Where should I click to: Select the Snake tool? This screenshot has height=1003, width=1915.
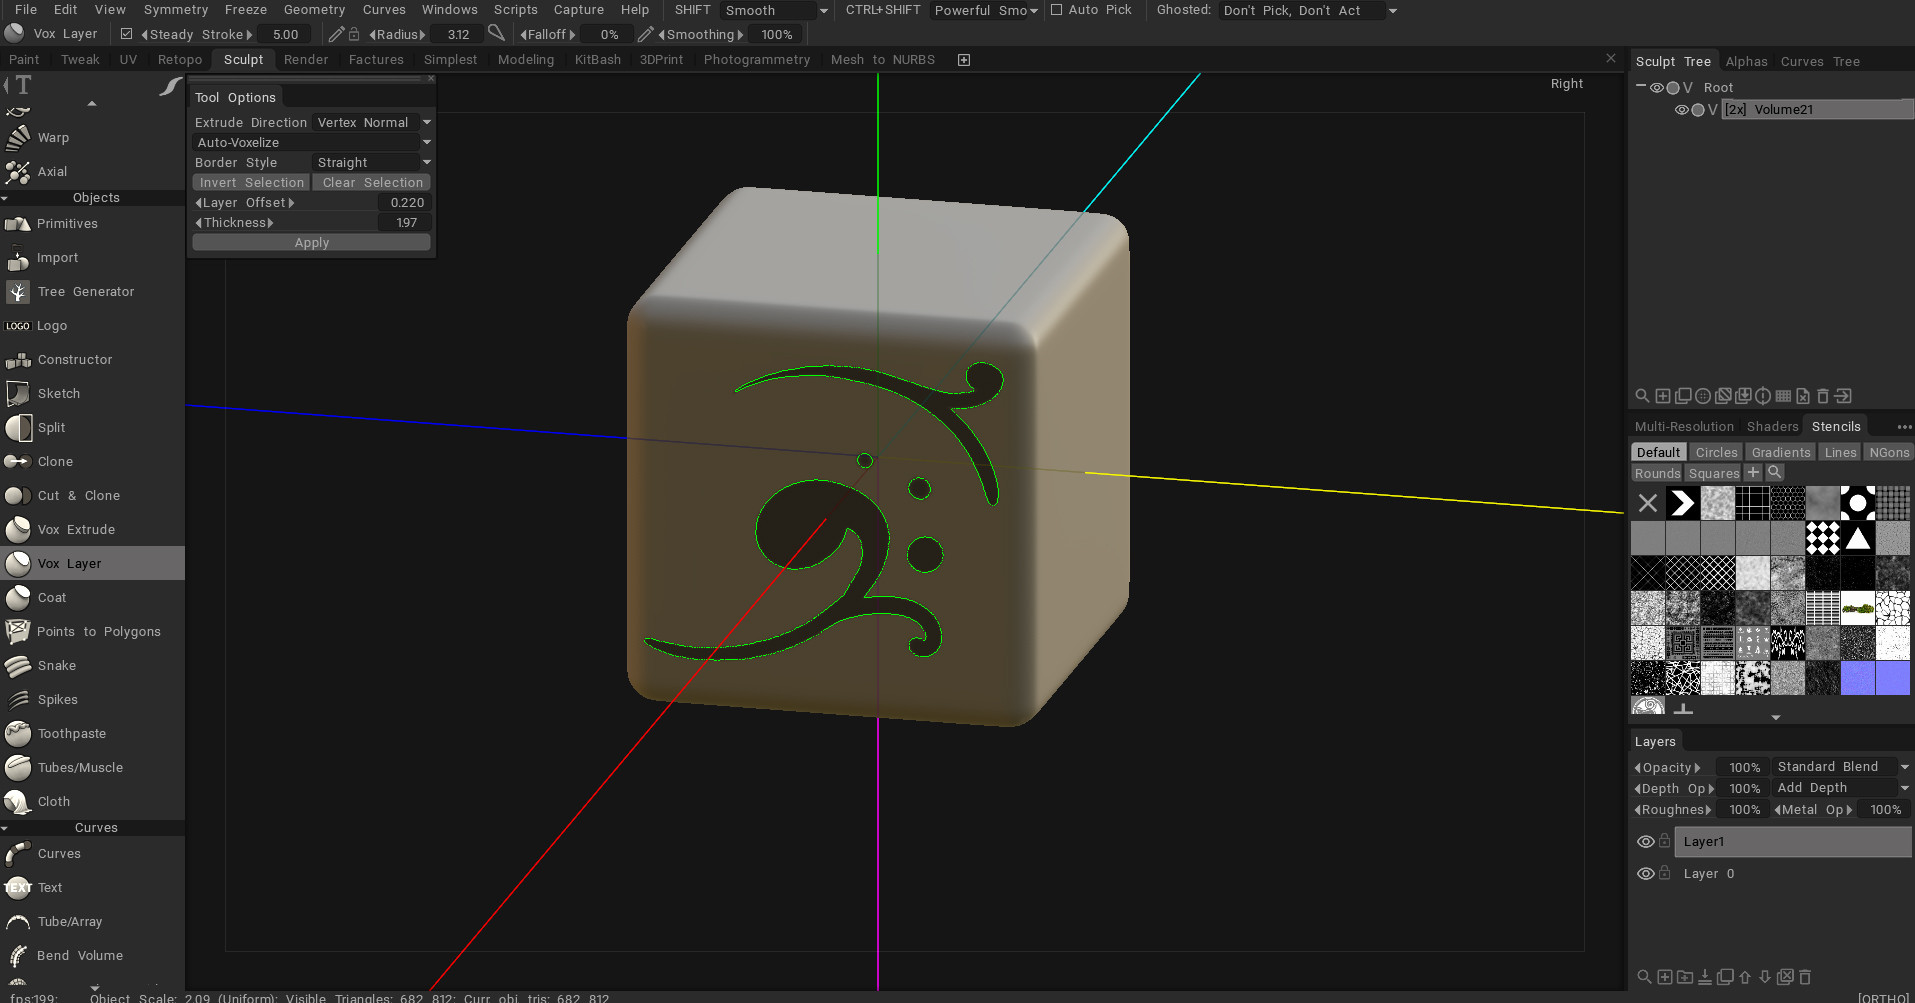(x=56, y=666)
